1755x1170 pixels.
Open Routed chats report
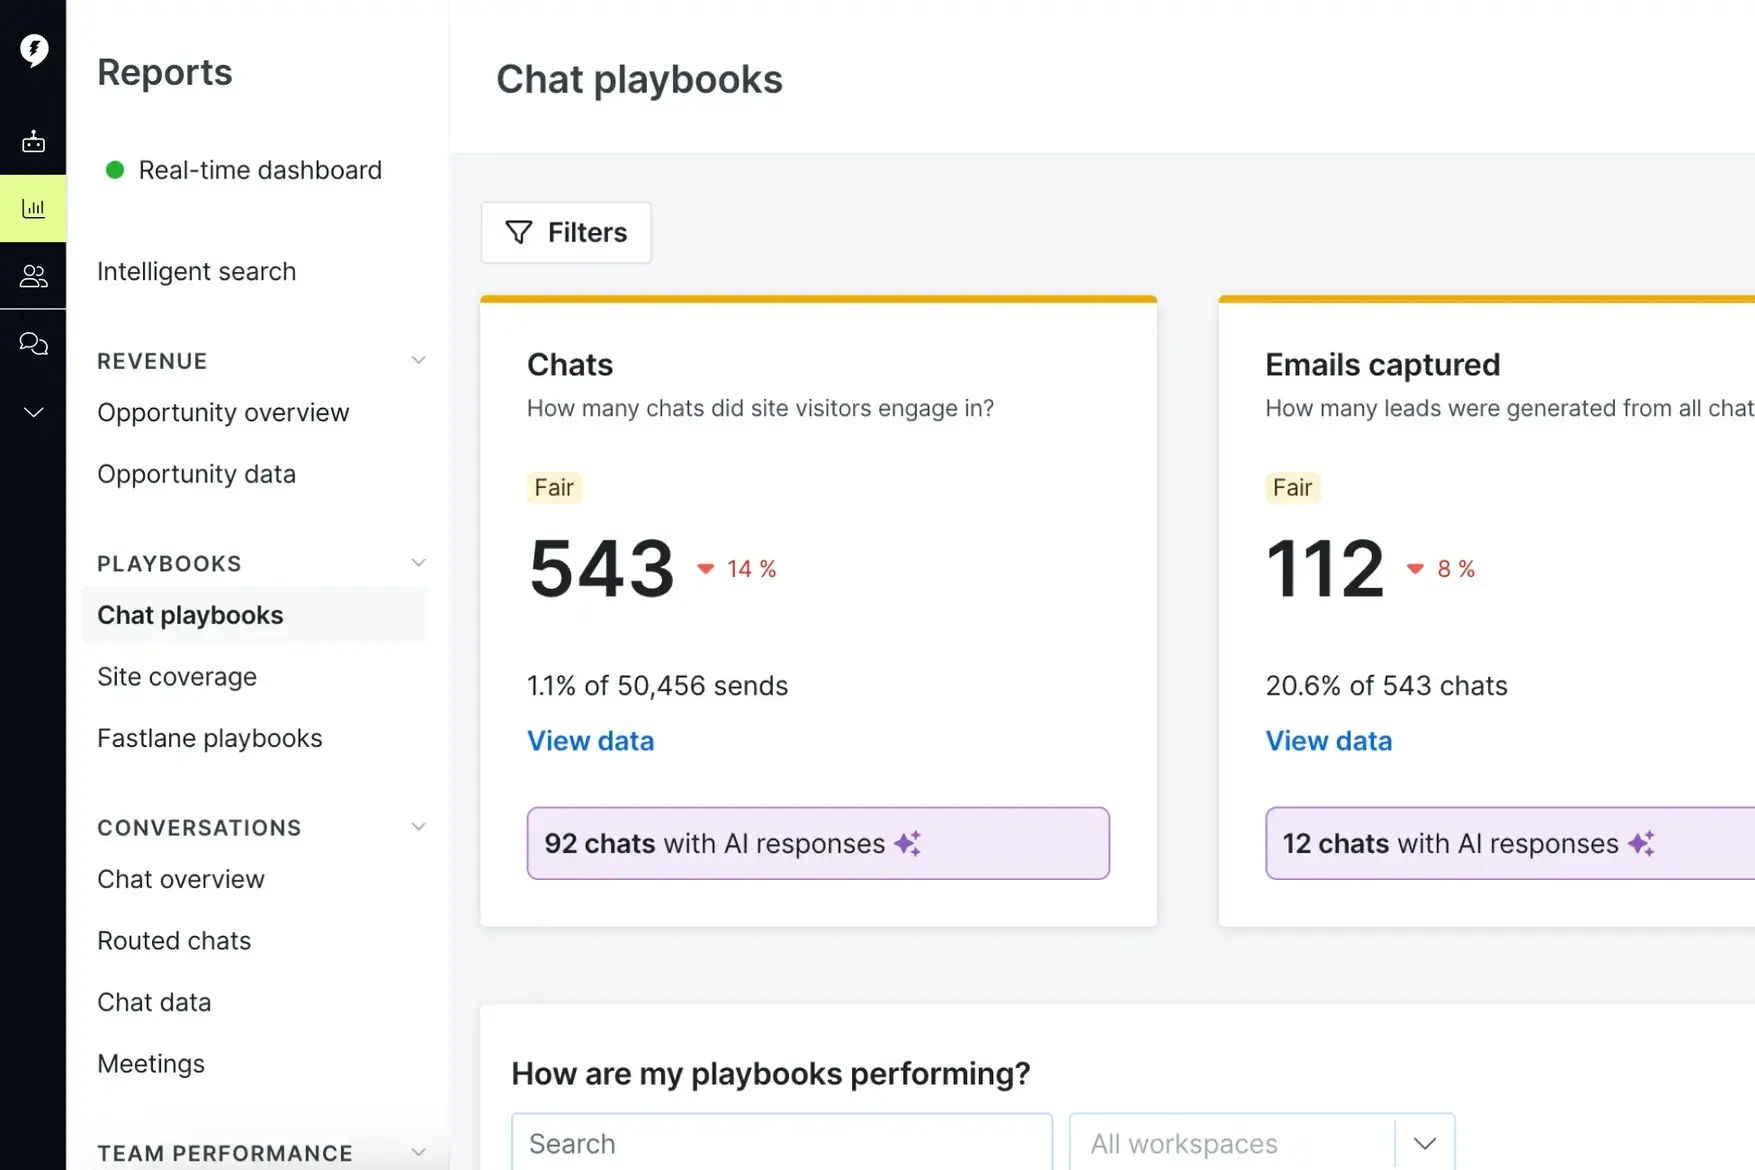coord(174,941)
